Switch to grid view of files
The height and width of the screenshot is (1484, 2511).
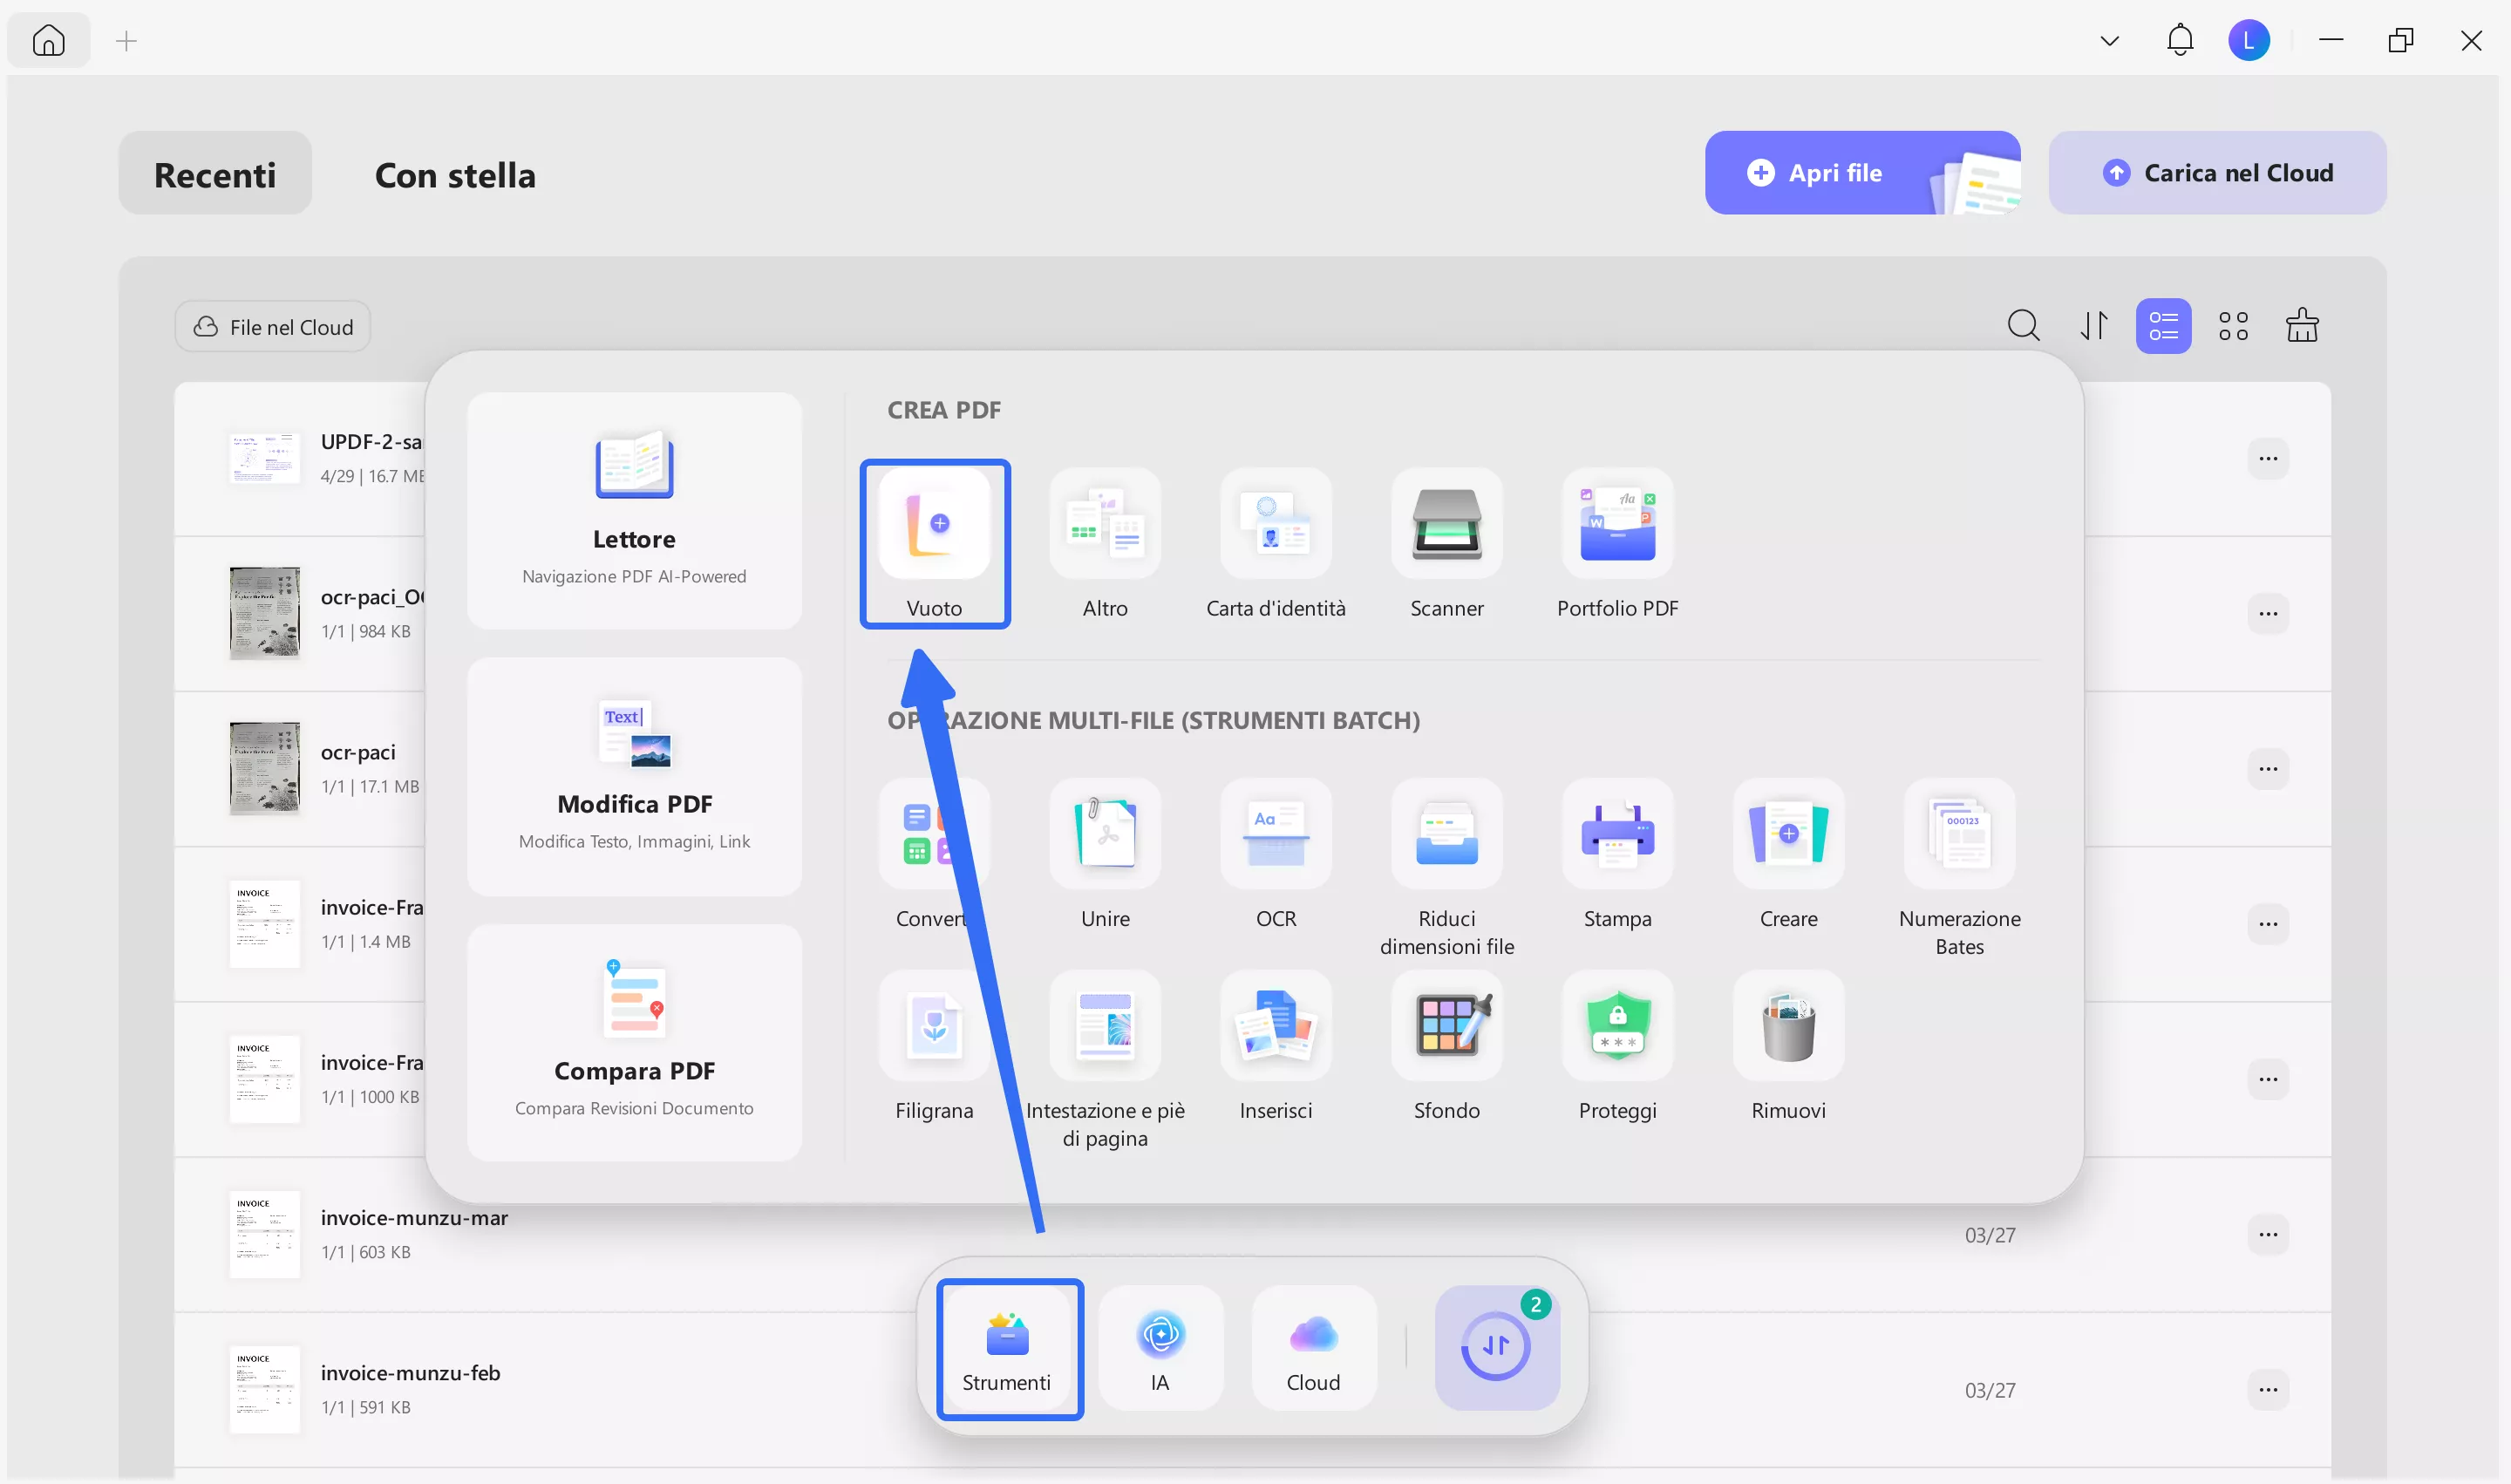(x=2233, y=325)
